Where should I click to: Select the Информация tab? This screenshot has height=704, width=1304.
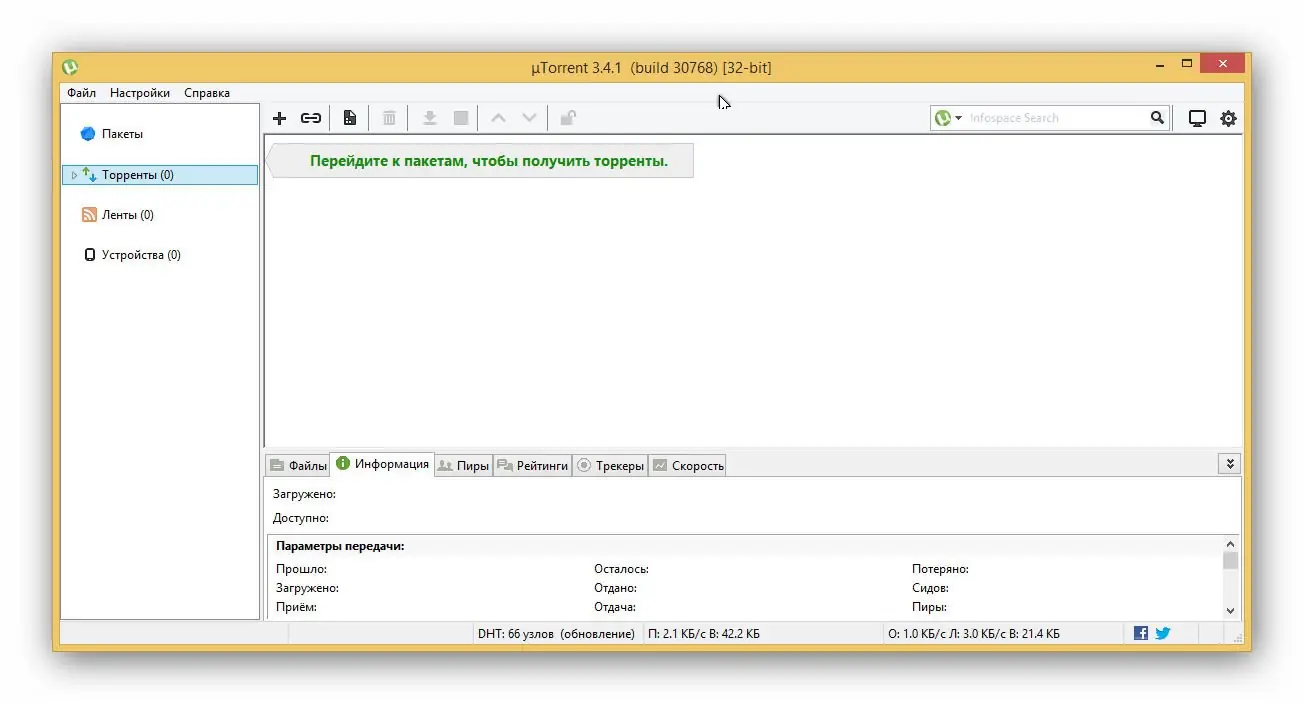[x=382, y=464]
